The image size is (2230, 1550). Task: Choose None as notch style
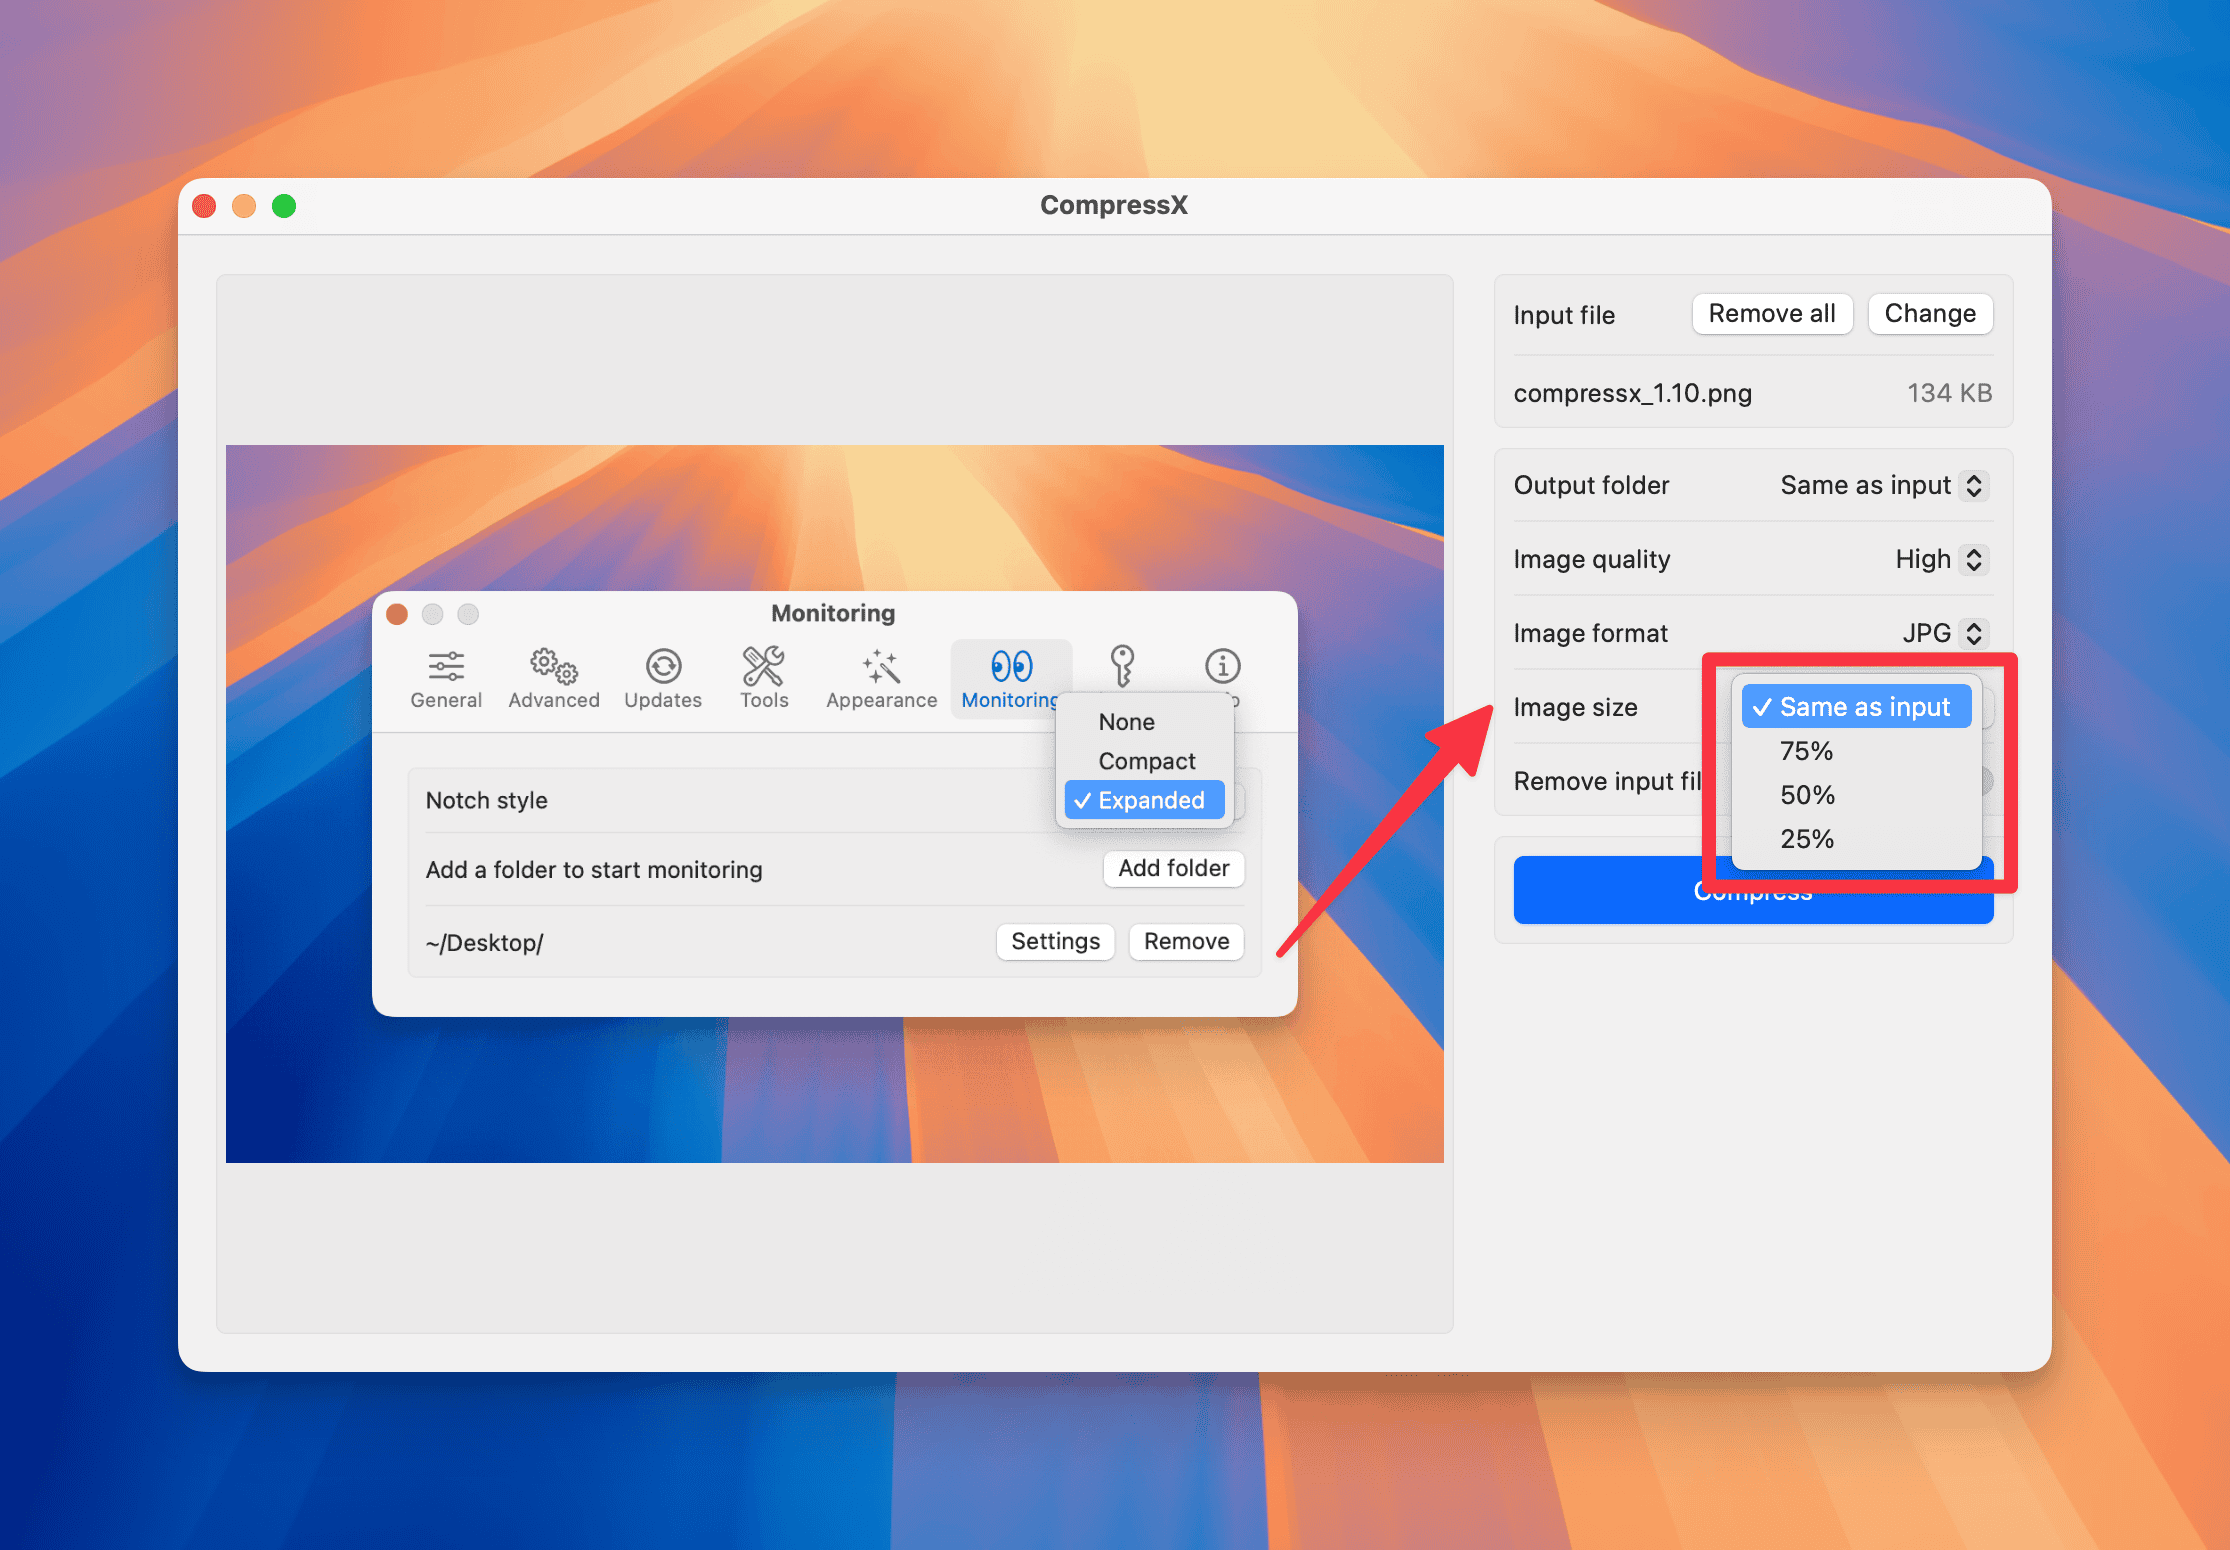(x=1127, y=721)
